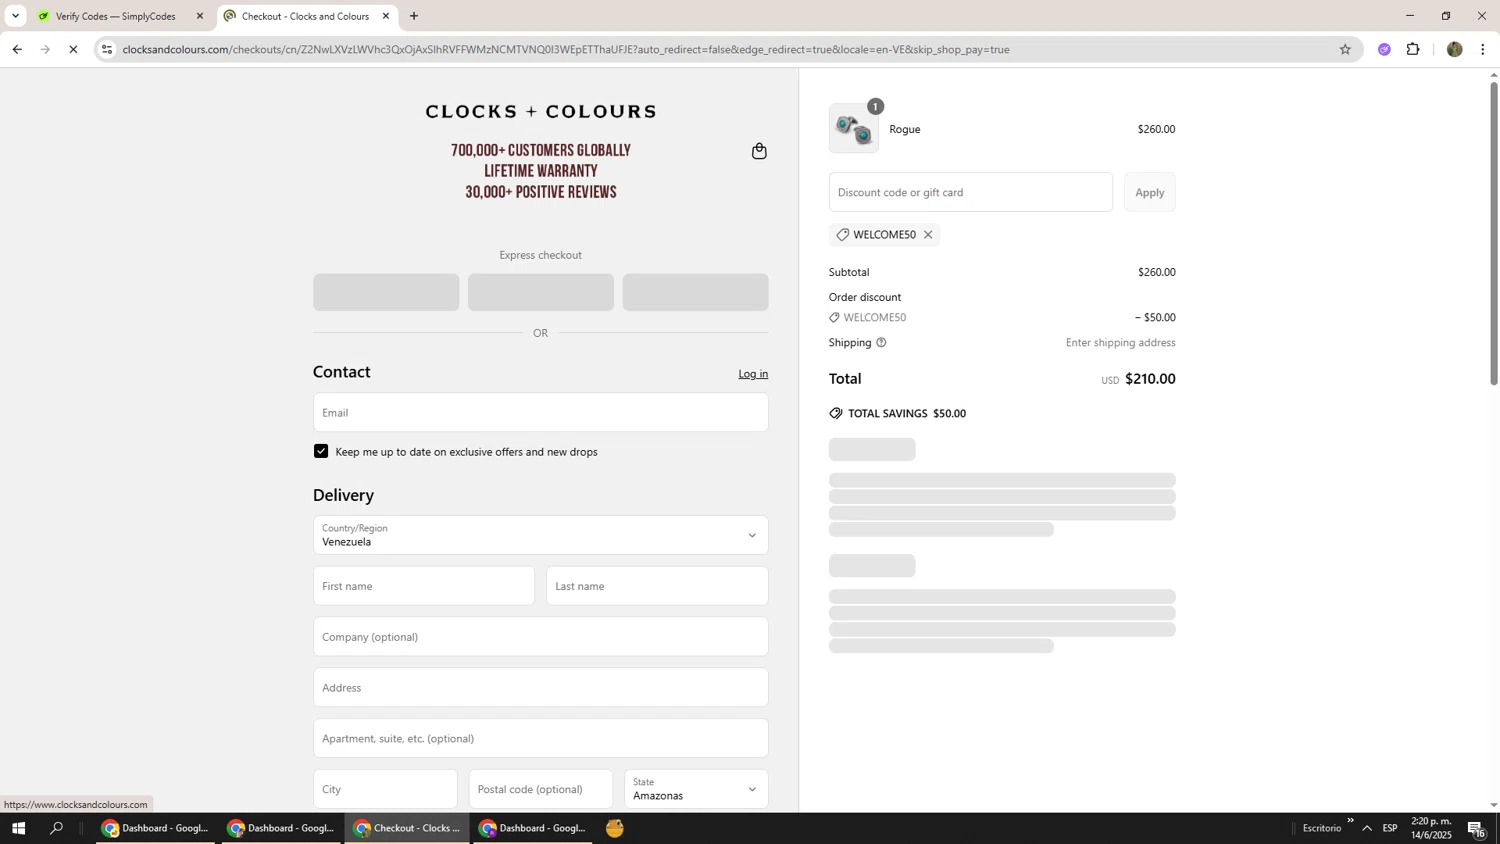
Task: Close the Verify Codes SimplyCodes tab
Action: point(200,16)
